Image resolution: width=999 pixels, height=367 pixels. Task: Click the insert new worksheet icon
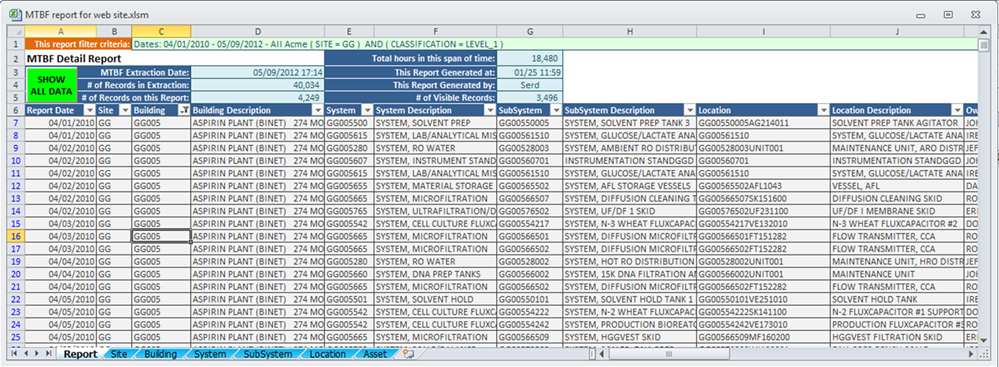point(408,354)
